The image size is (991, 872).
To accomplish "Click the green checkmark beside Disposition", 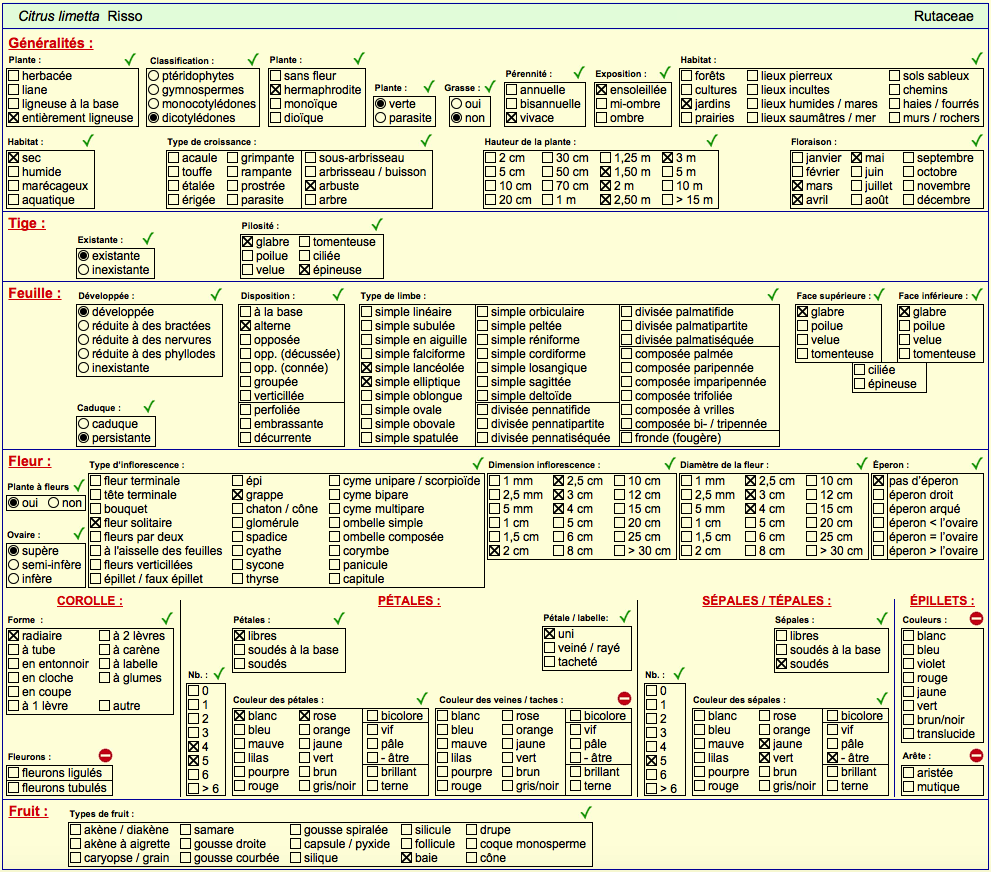I will click(338, 294).
